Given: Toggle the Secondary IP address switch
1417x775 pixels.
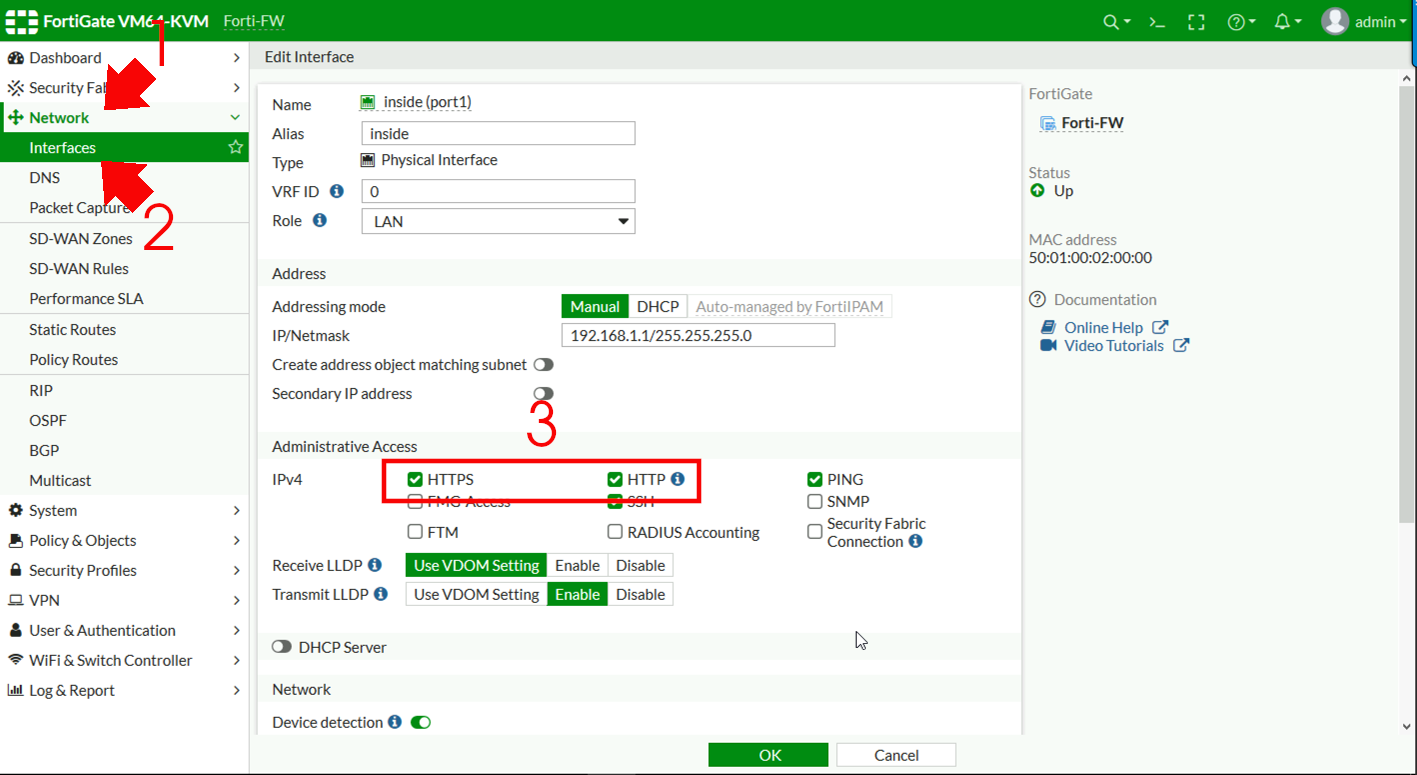Looking at the screenshot, I should [543, 394].
